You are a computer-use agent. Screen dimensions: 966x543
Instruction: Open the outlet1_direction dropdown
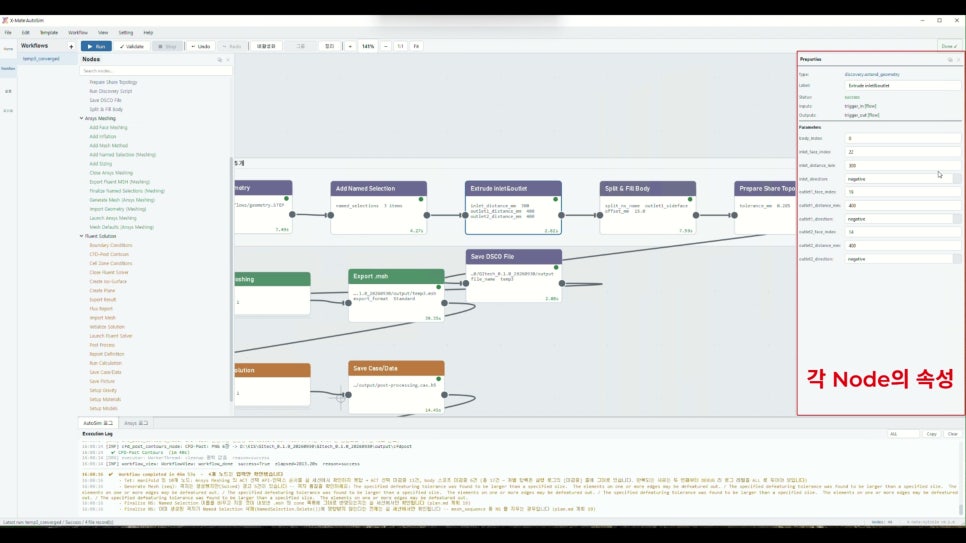pyautogui.click(x=903, y=219)
